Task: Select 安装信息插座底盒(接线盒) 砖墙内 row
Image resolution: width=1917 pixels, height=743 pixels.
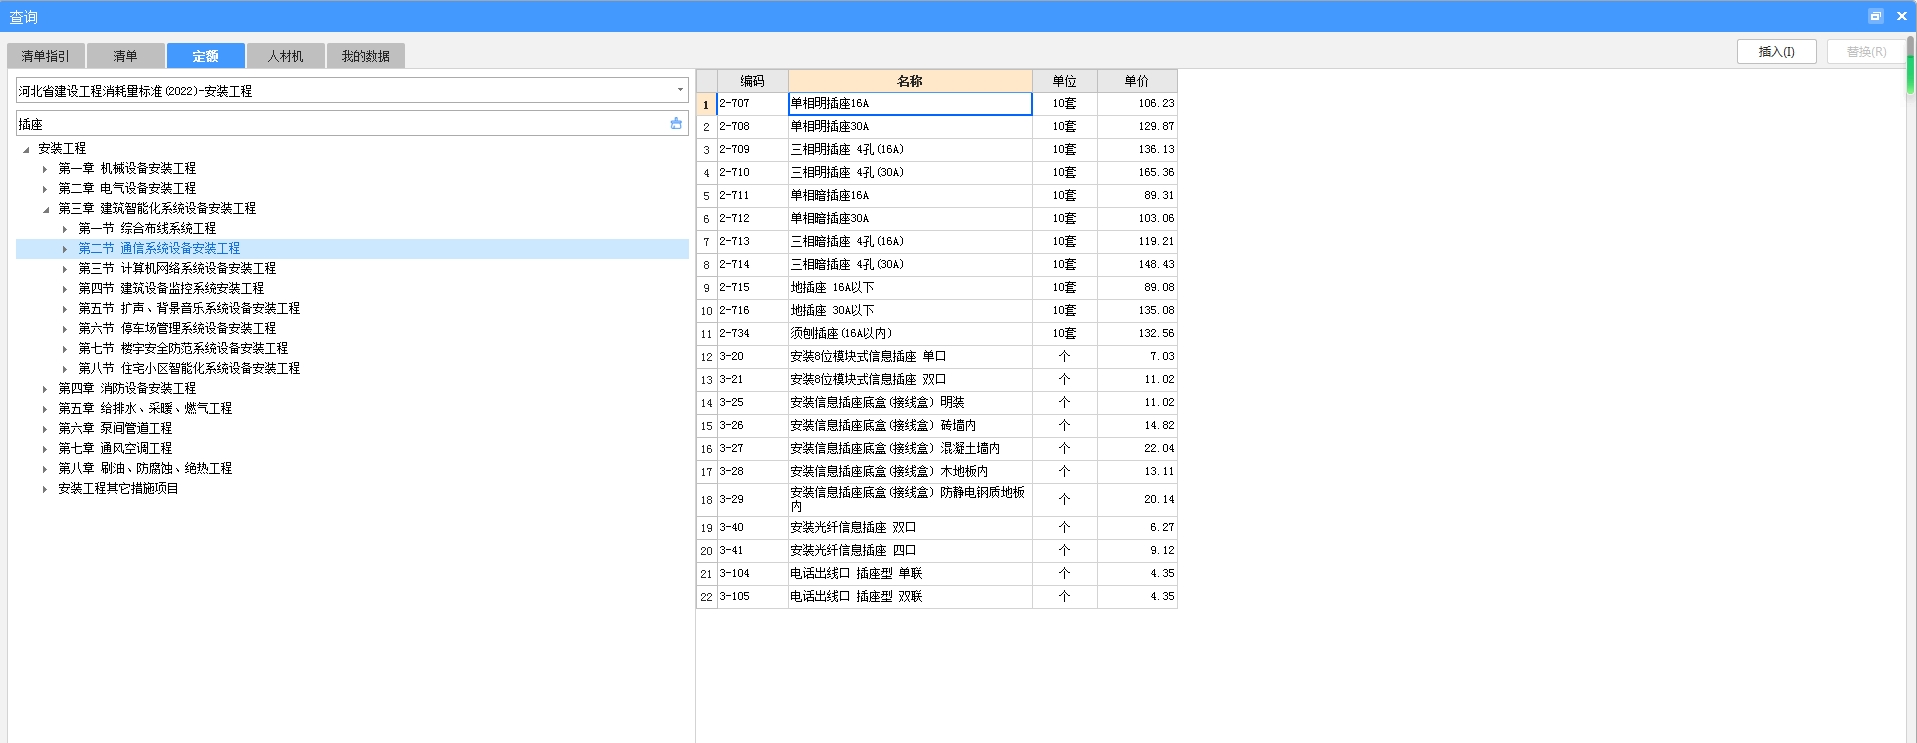Action: 910,425
